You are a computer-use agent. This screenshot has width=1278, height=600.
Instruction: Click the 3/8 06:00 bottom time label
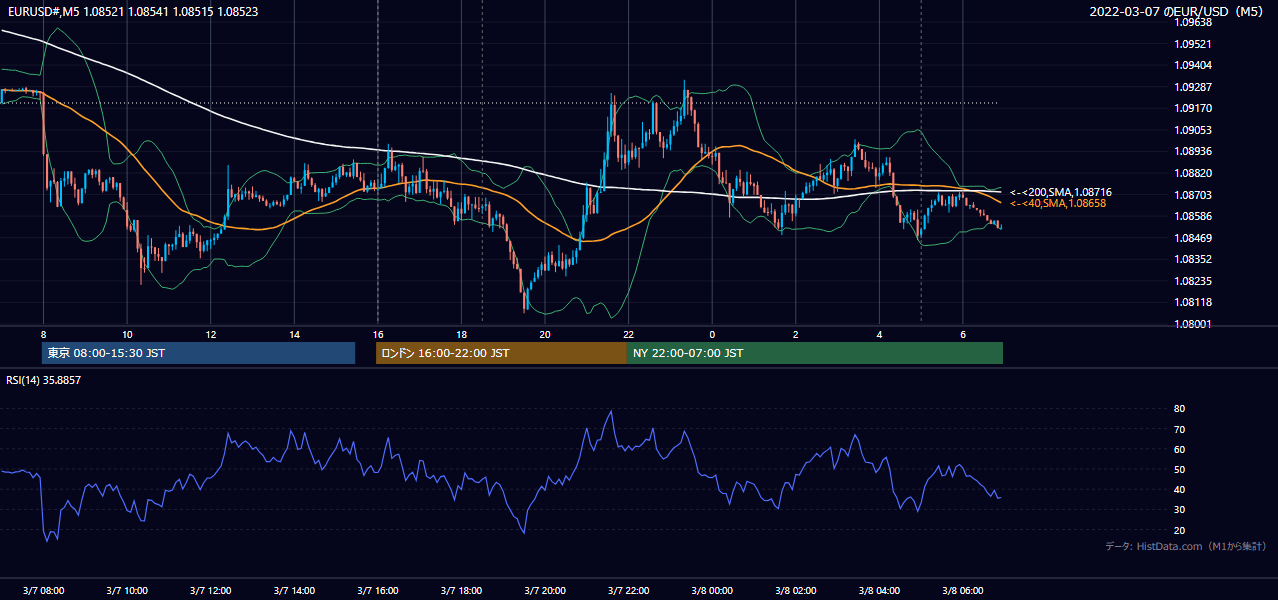pos(962,590)
